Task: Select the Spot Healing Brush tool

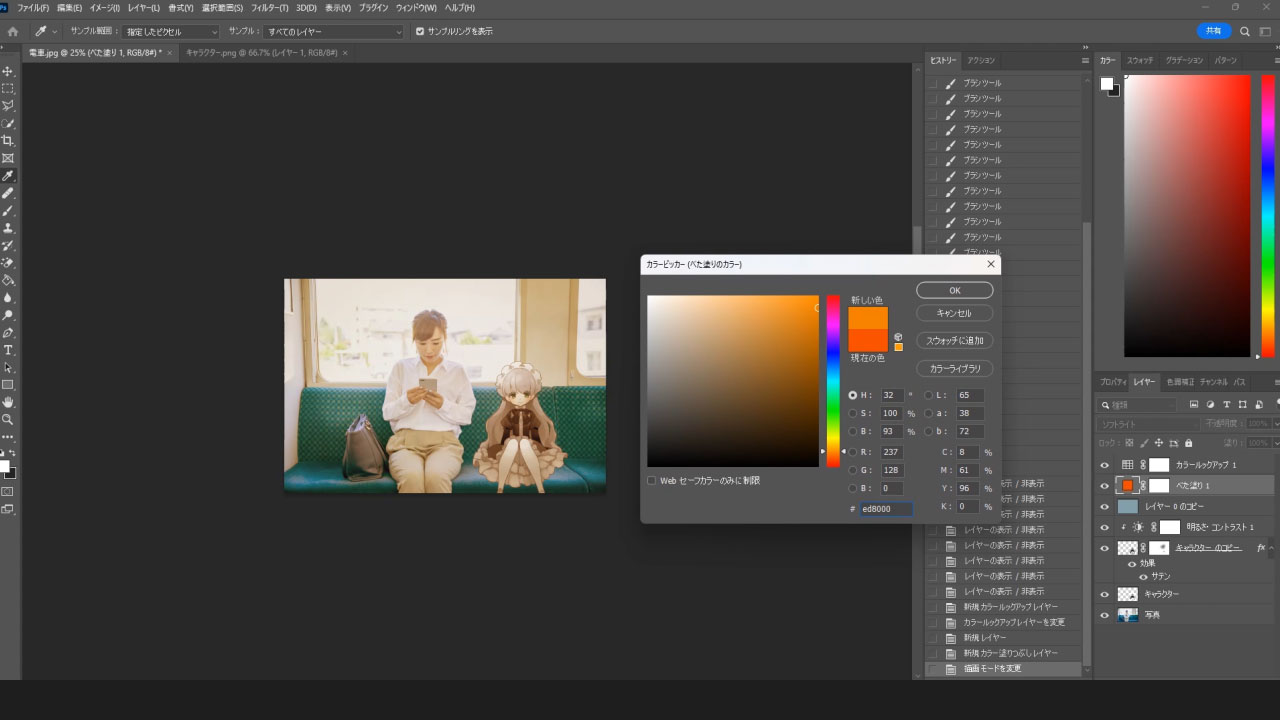Action: point(8,193)
